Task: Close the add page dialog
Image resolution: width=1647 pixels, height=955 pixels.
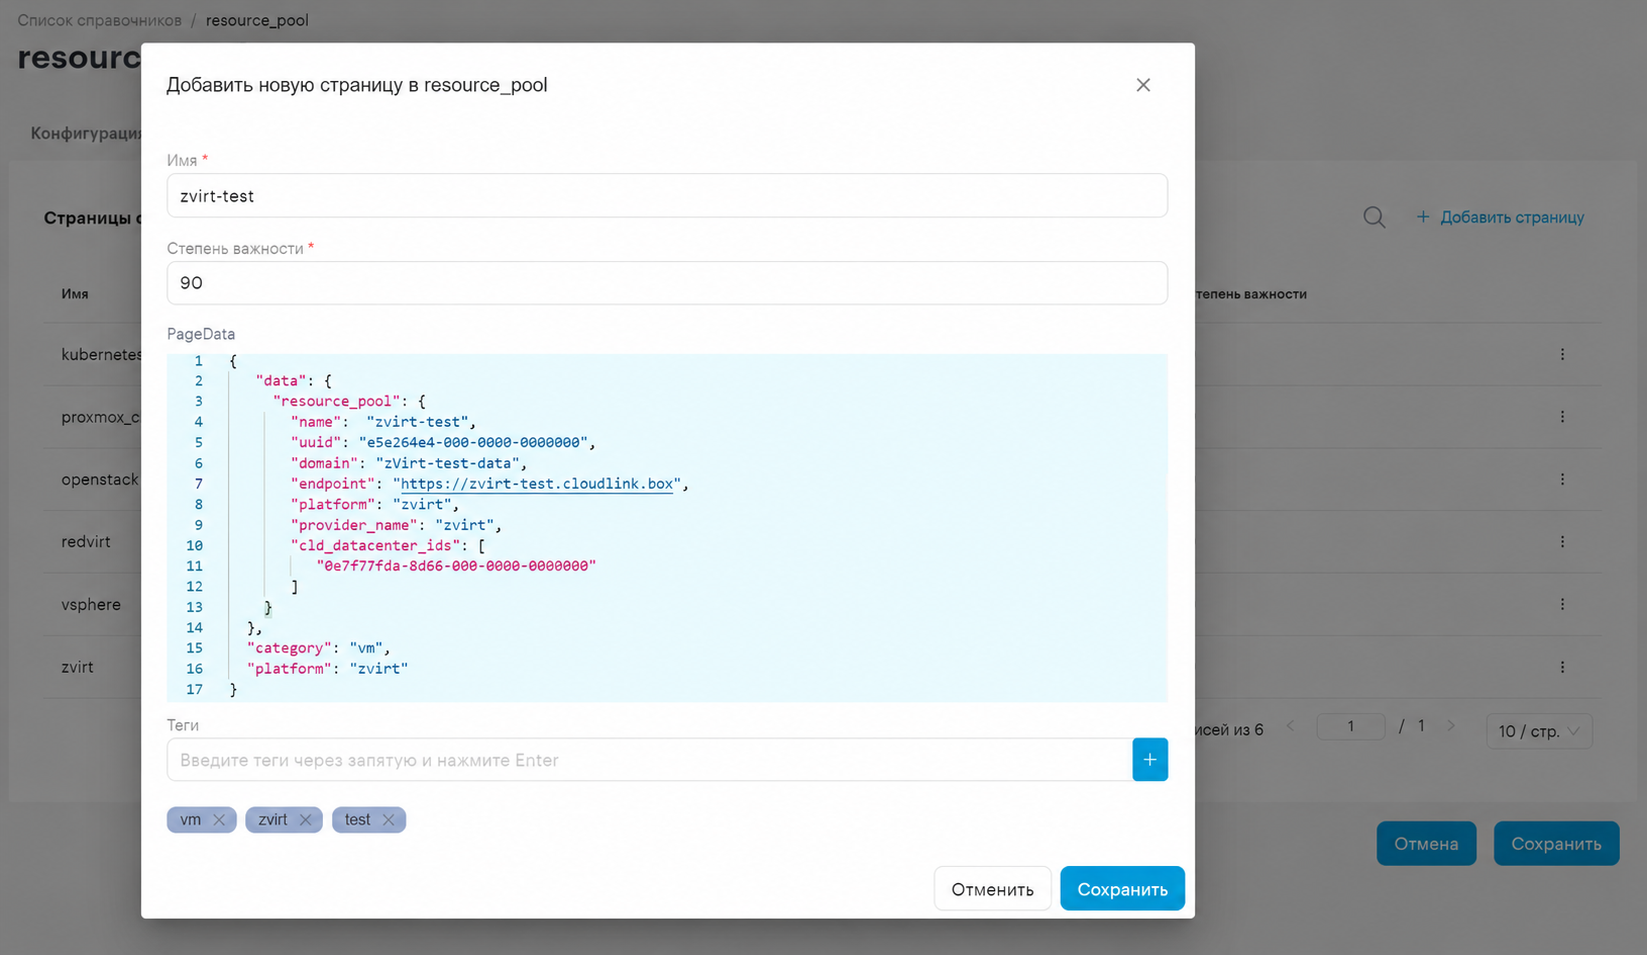Action: 1143,85
